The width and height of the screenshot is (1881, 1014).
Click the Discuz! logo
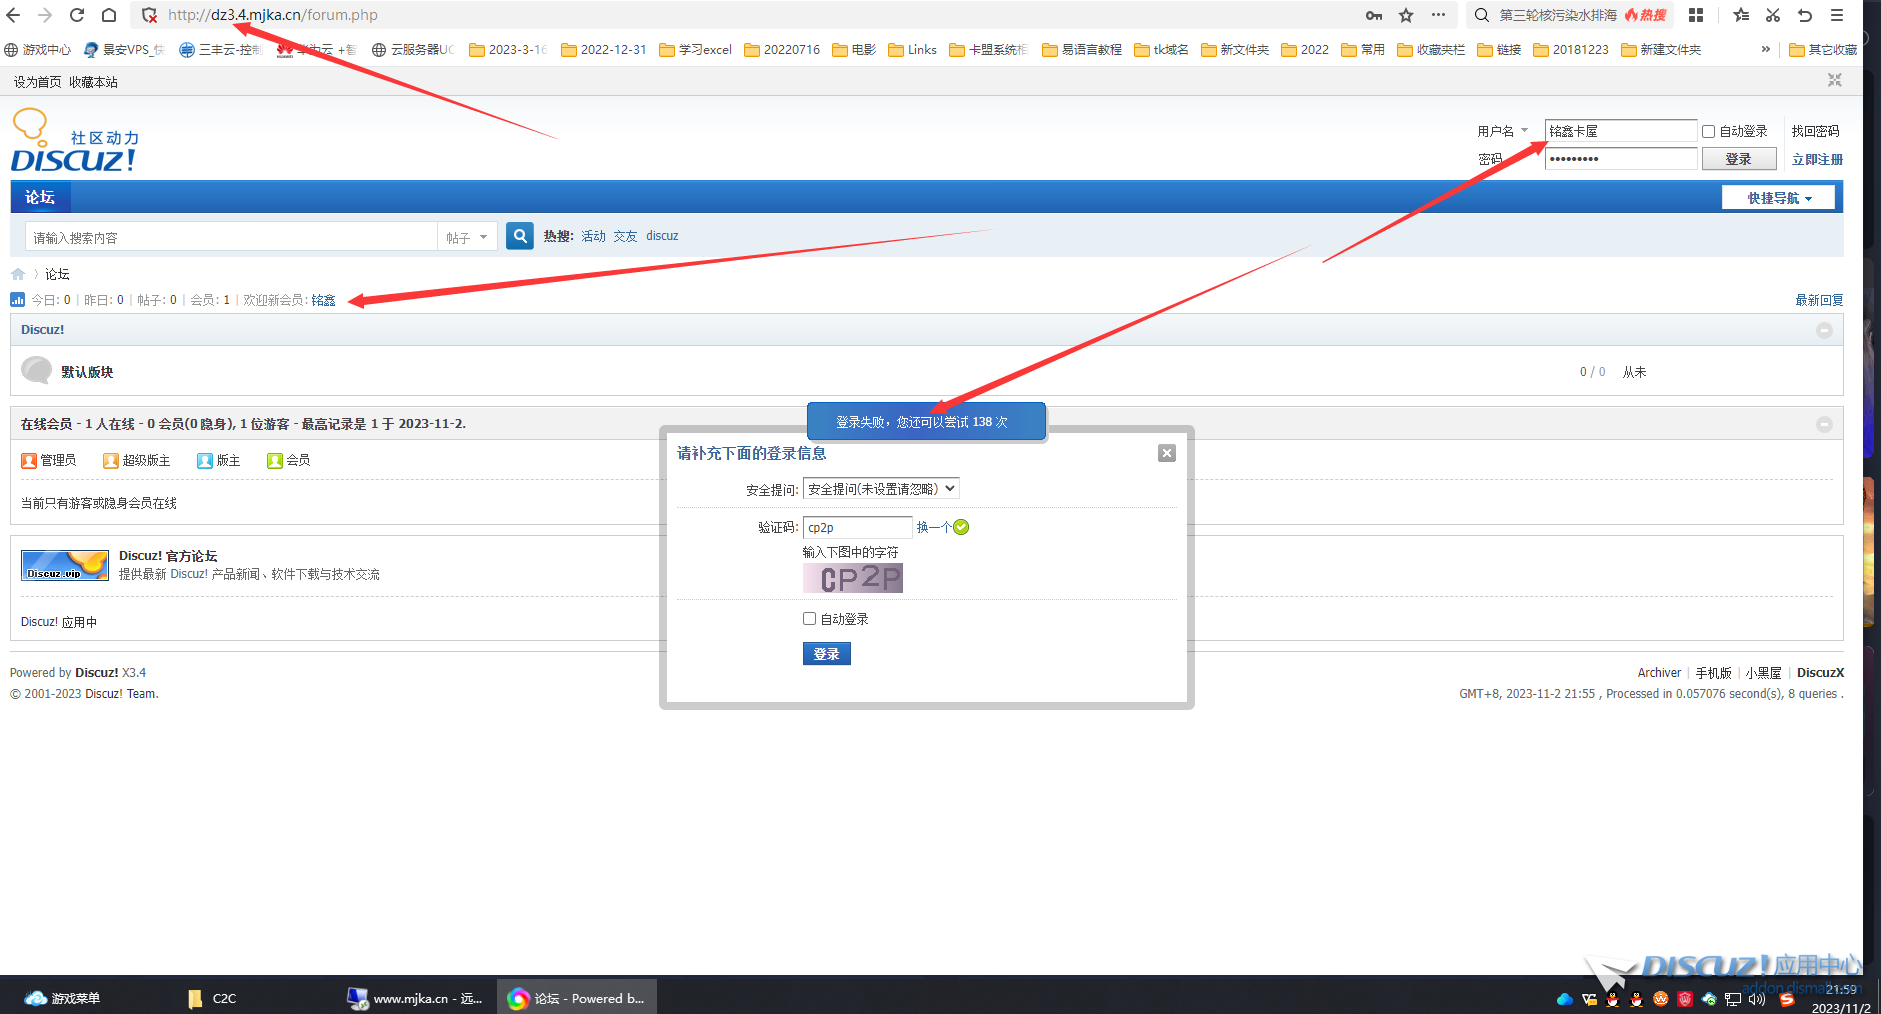coord(74,143)
